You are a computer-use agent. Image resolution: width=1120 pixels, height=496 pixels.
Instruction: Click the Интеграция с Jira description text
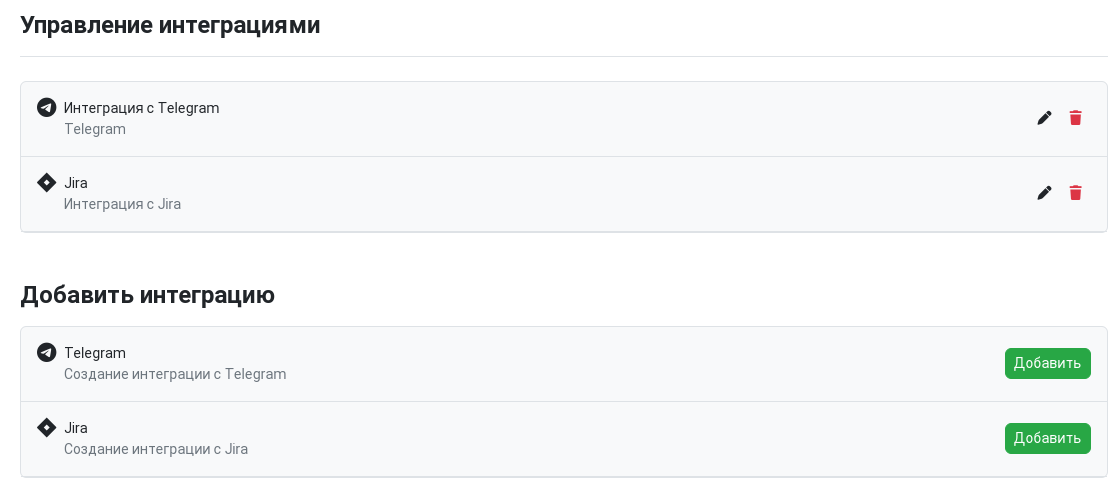pyautogui.click(x=122, y=204)
